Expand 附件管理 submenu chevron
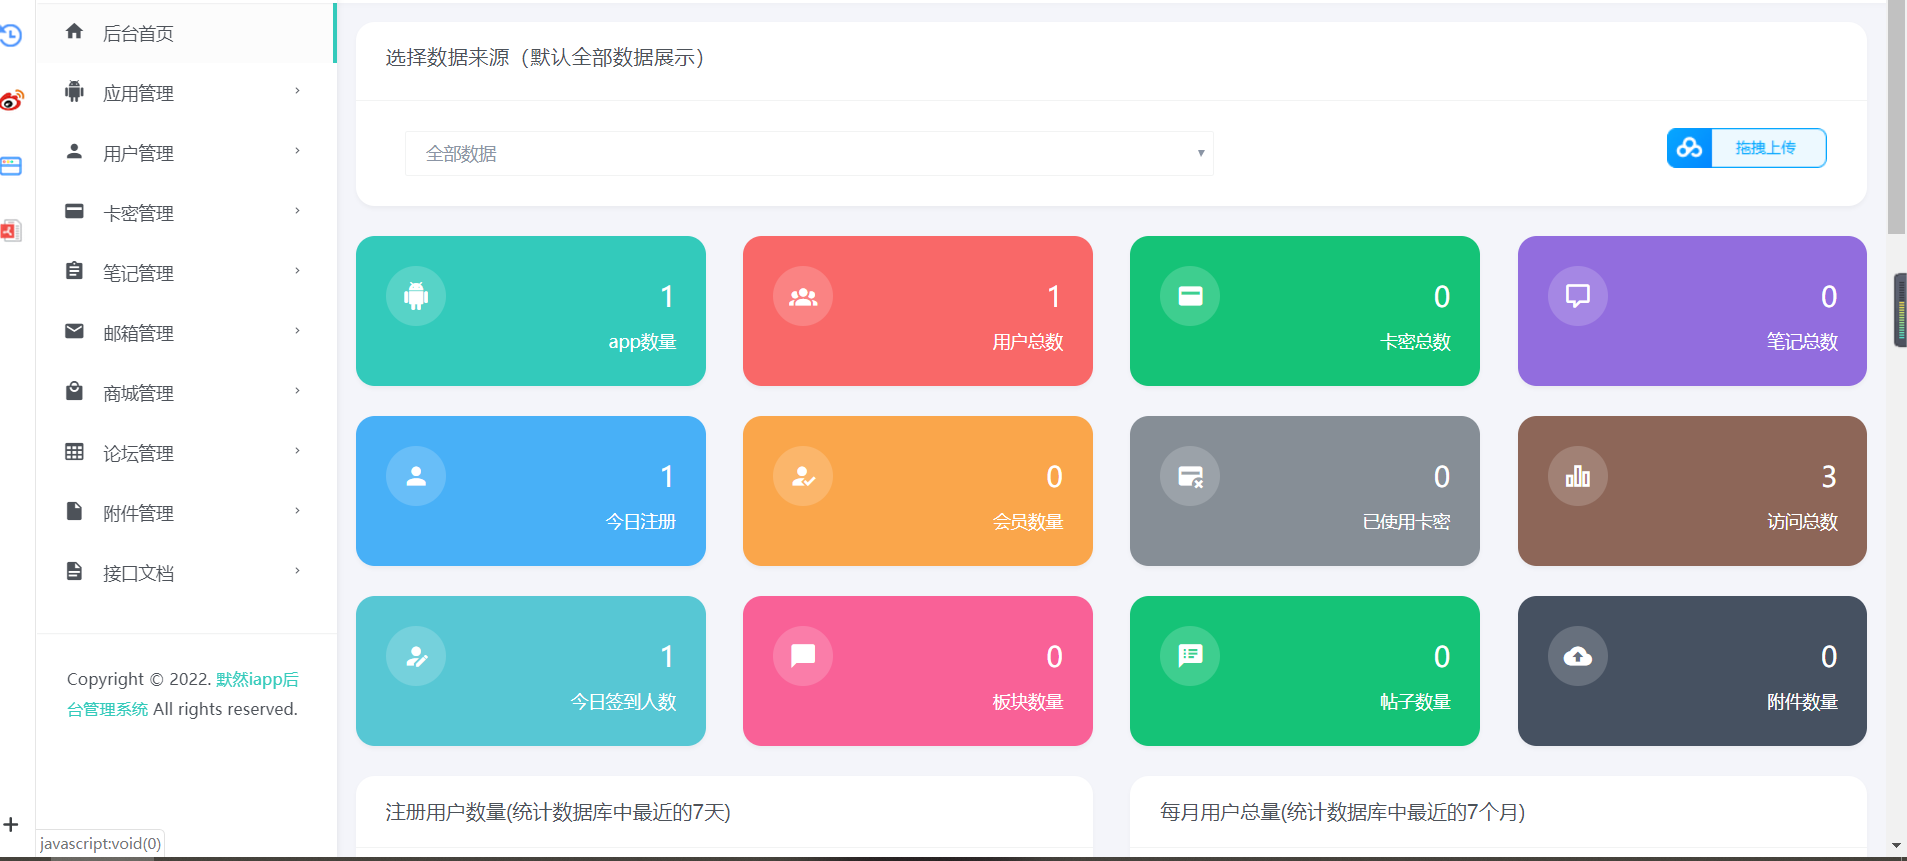Screen dimensions: 1907x861 tap(297, 511)
